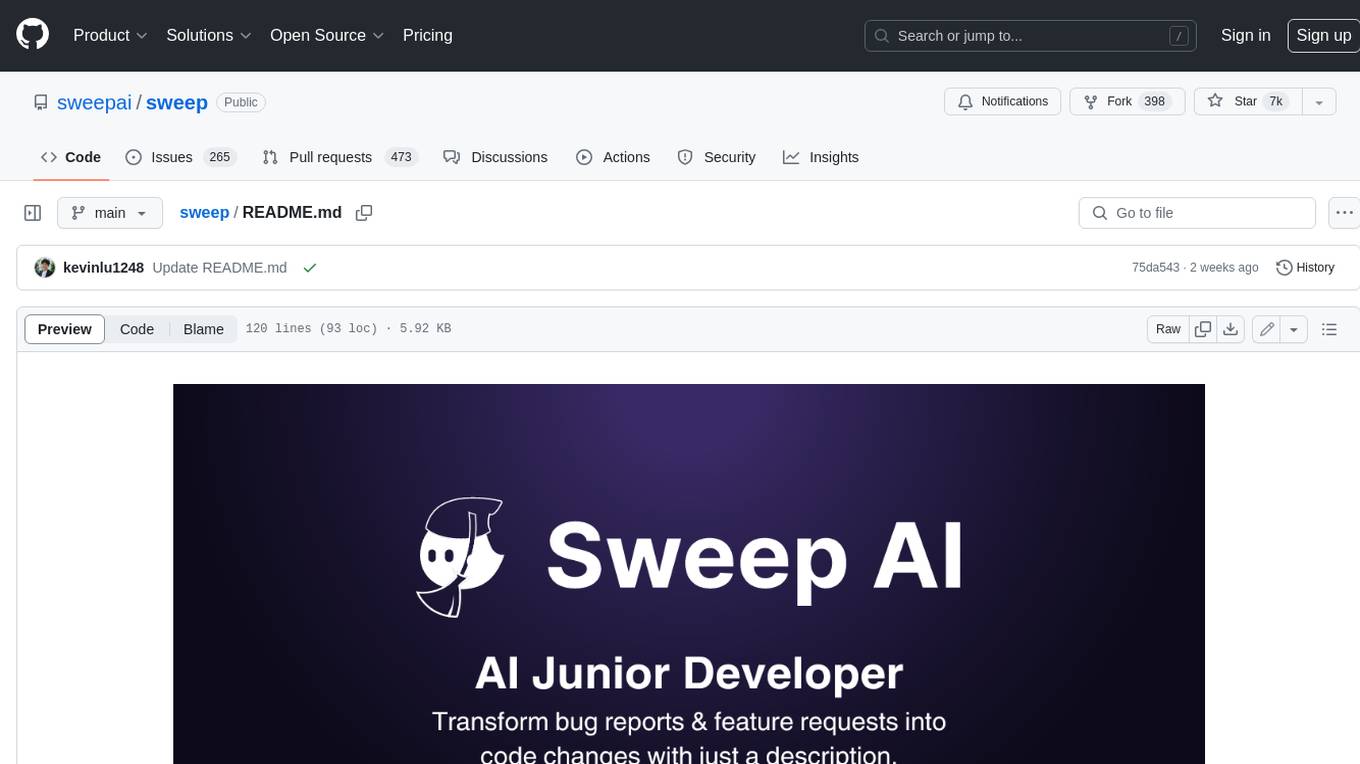Viewport: 1360px width, 764px height.
Task: Copy the README.md file path
Action: [x=364, y=213]
